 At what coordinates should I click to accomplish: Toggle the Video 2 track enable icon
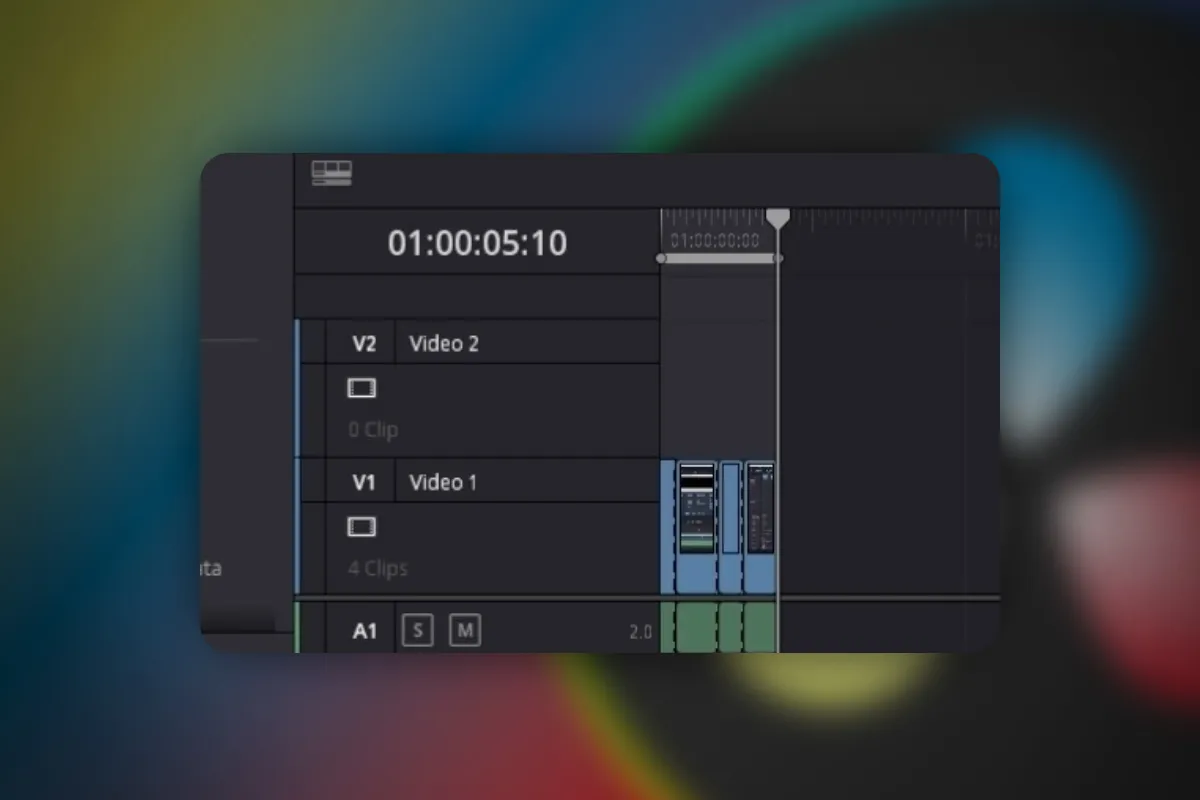point(361,388)
